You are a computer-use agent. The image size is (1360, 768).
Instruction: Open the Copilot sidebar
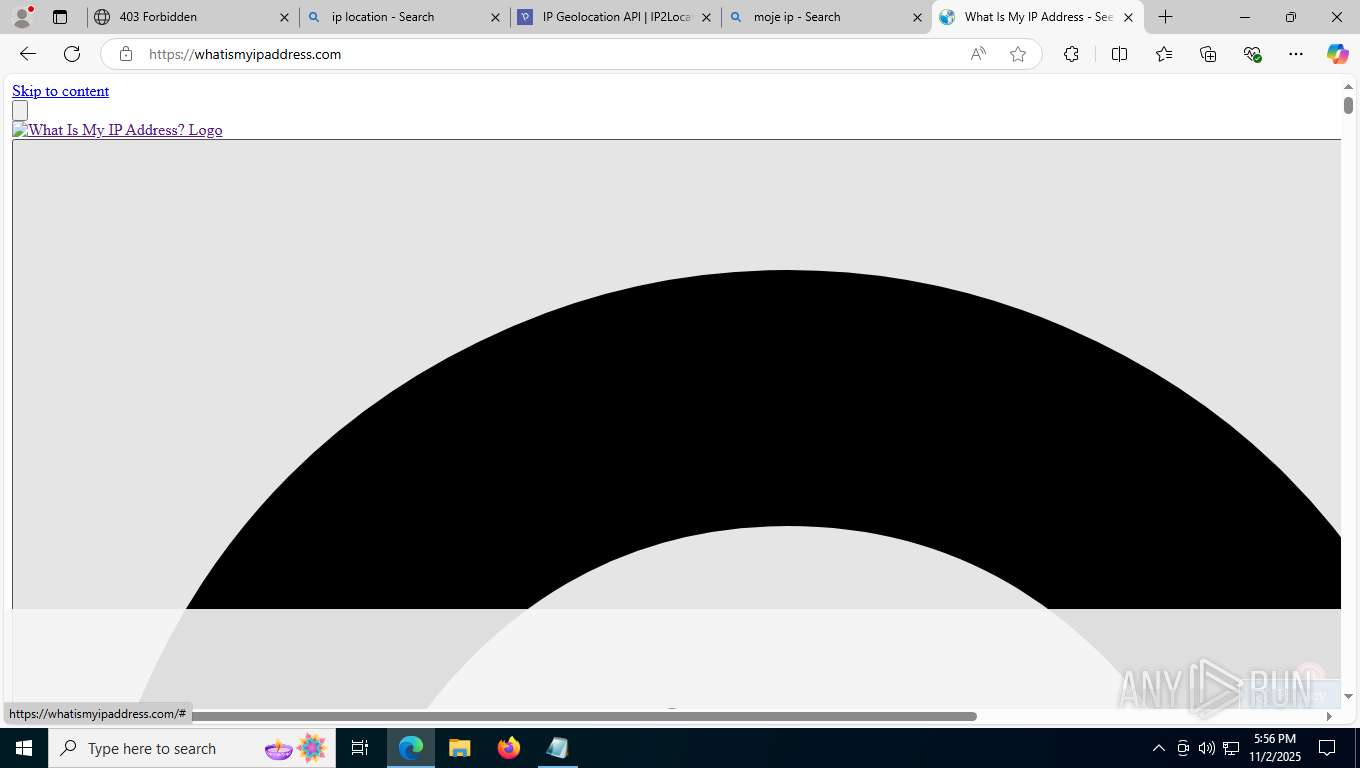(x=1338, y=54)
